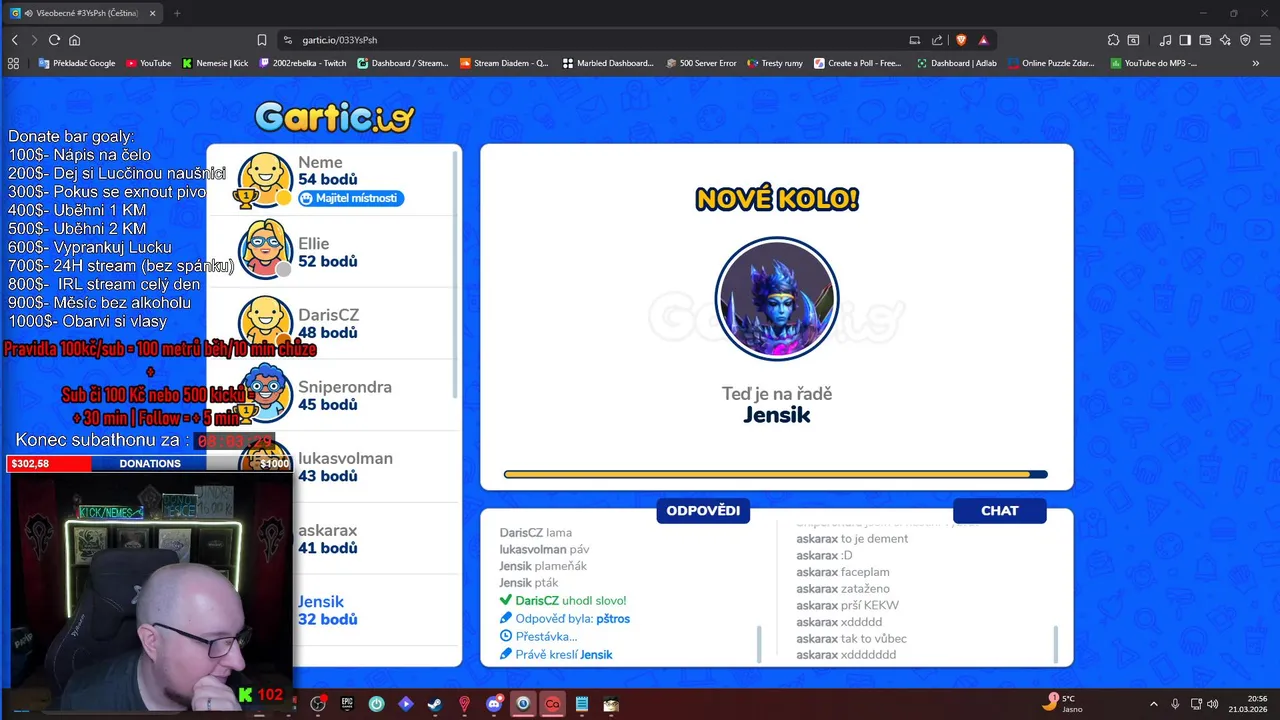Image resolution: width=1280 pixels, height=720 pixels.
Task: Click Ellie's player avatar
Action: pyautogui.click(x=264, y=250)
